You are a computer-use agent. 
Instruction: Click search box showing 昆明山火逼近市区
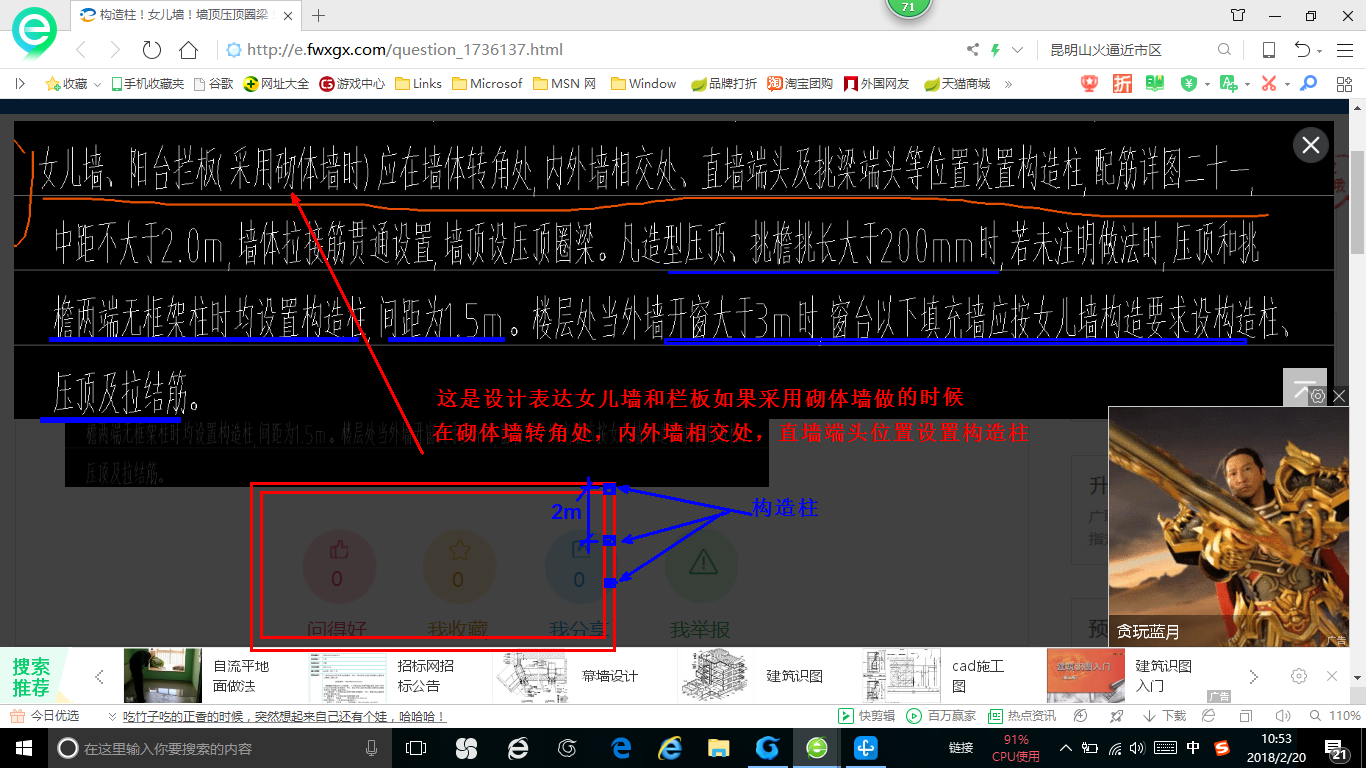[1125, 50]
